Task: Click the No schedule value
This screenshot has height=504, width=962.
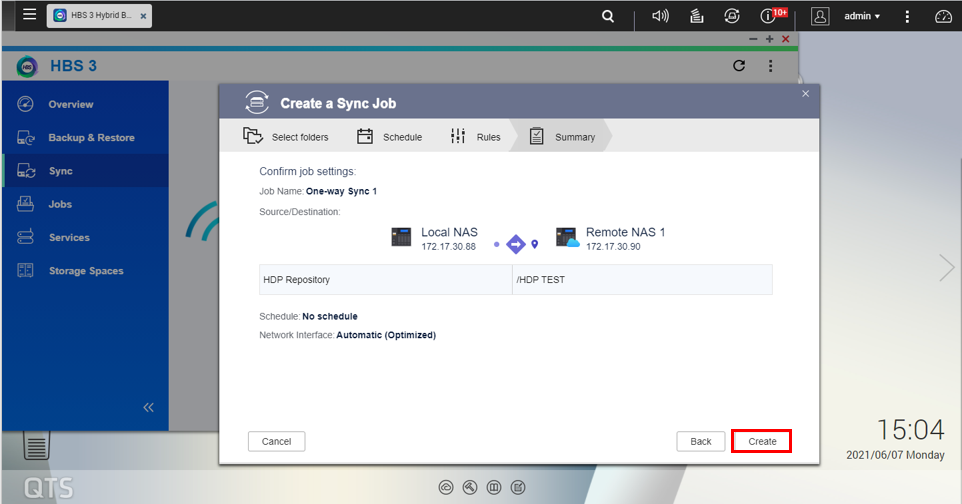Action: tap(329, 316)
